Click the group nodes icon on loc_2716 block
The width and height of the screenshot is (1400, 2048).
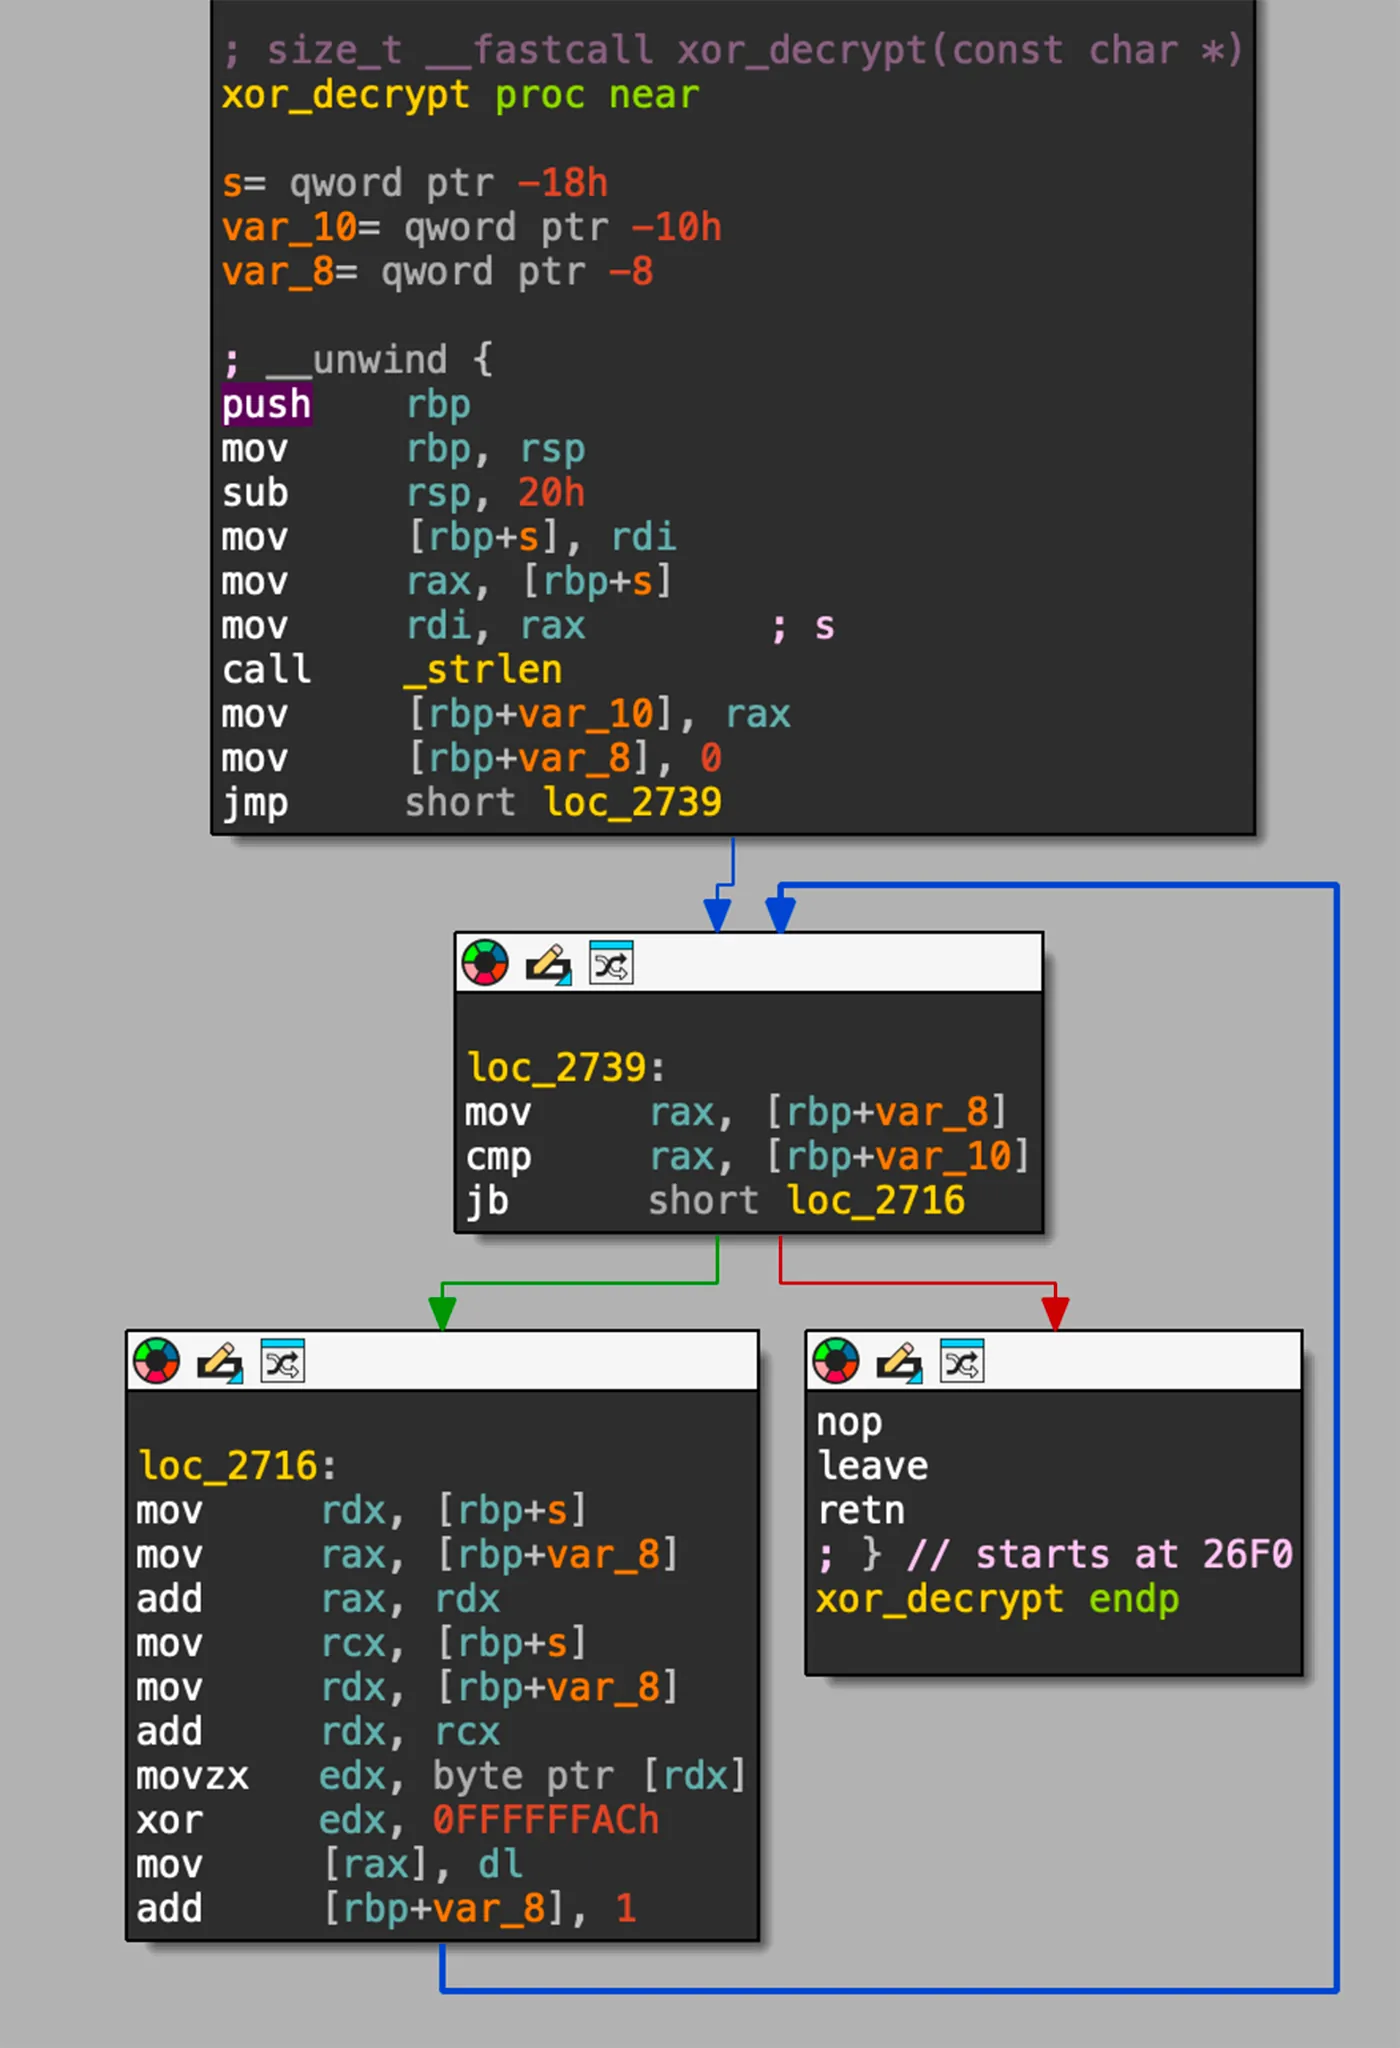(x=283, y=1362)
